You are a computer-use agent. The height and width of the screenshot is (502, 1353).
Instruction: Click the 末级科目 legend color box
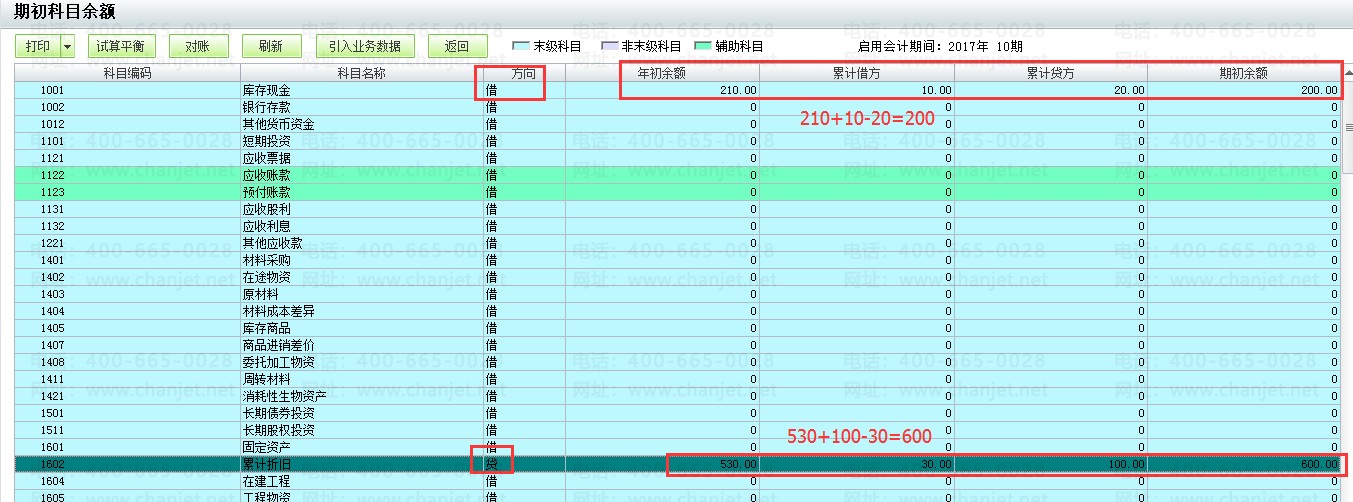520,46
